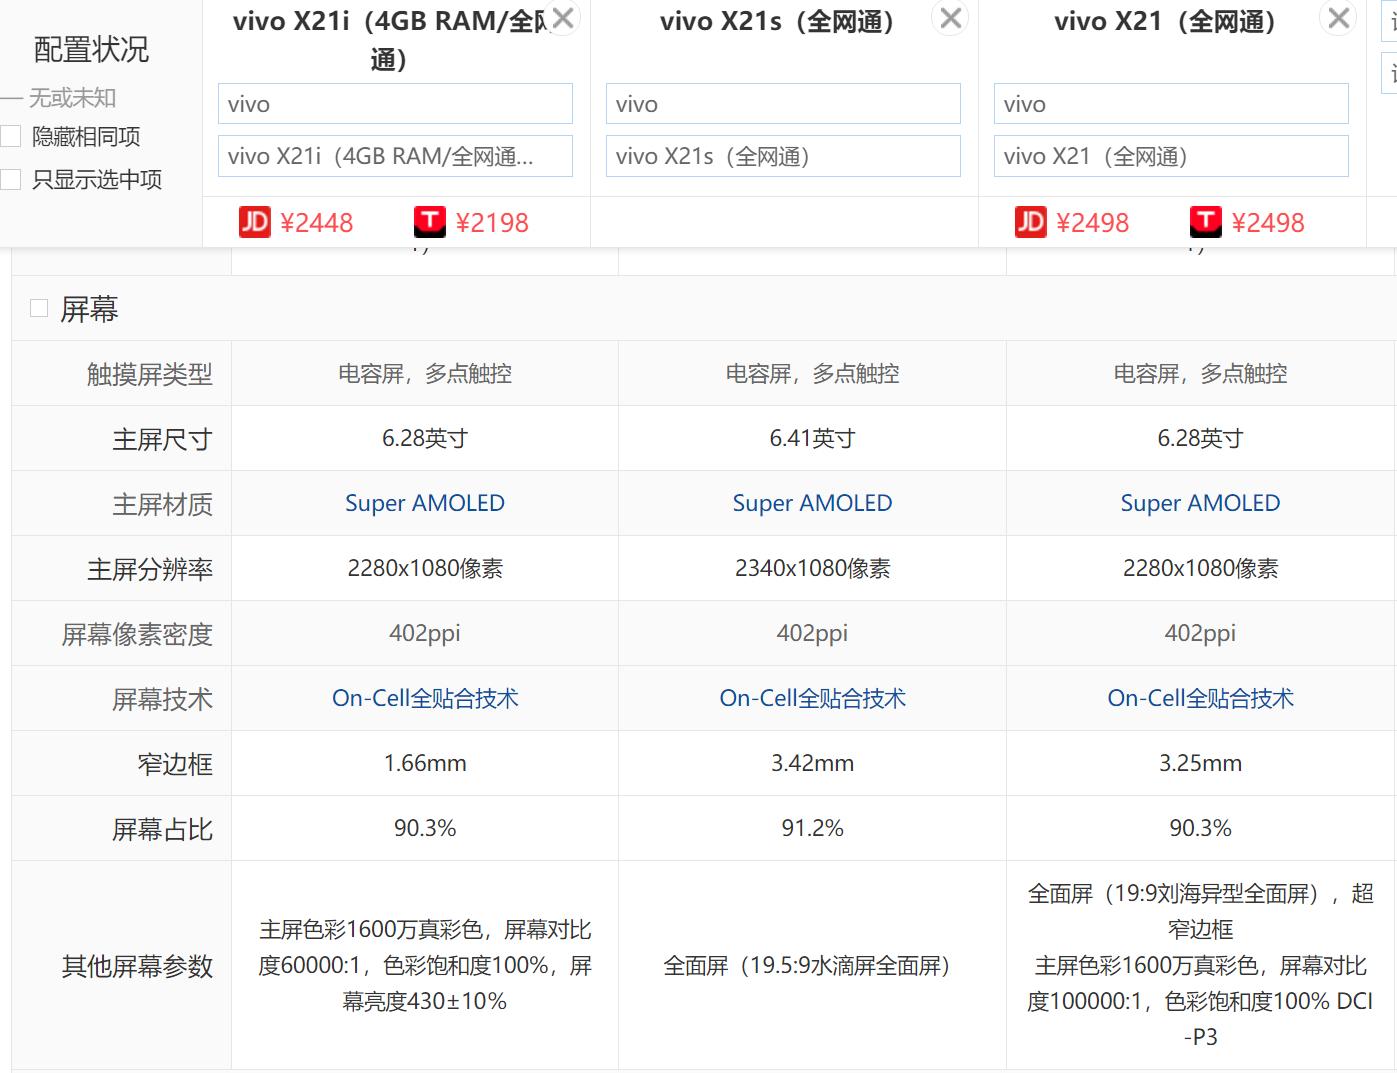
Task: Remove vivo X21s from the comparison
Action: click(x=949, y=18)
